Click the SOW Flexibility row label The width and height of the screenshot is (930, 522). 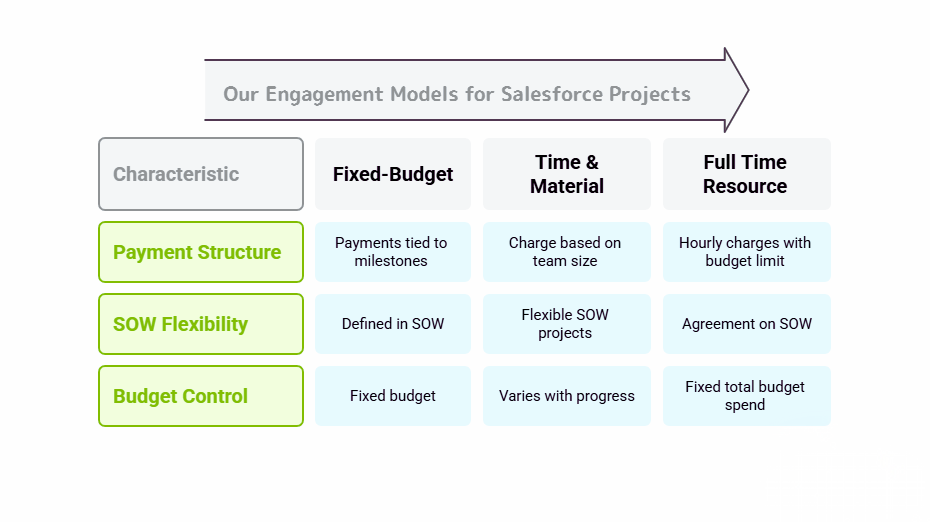pos(200,324)
